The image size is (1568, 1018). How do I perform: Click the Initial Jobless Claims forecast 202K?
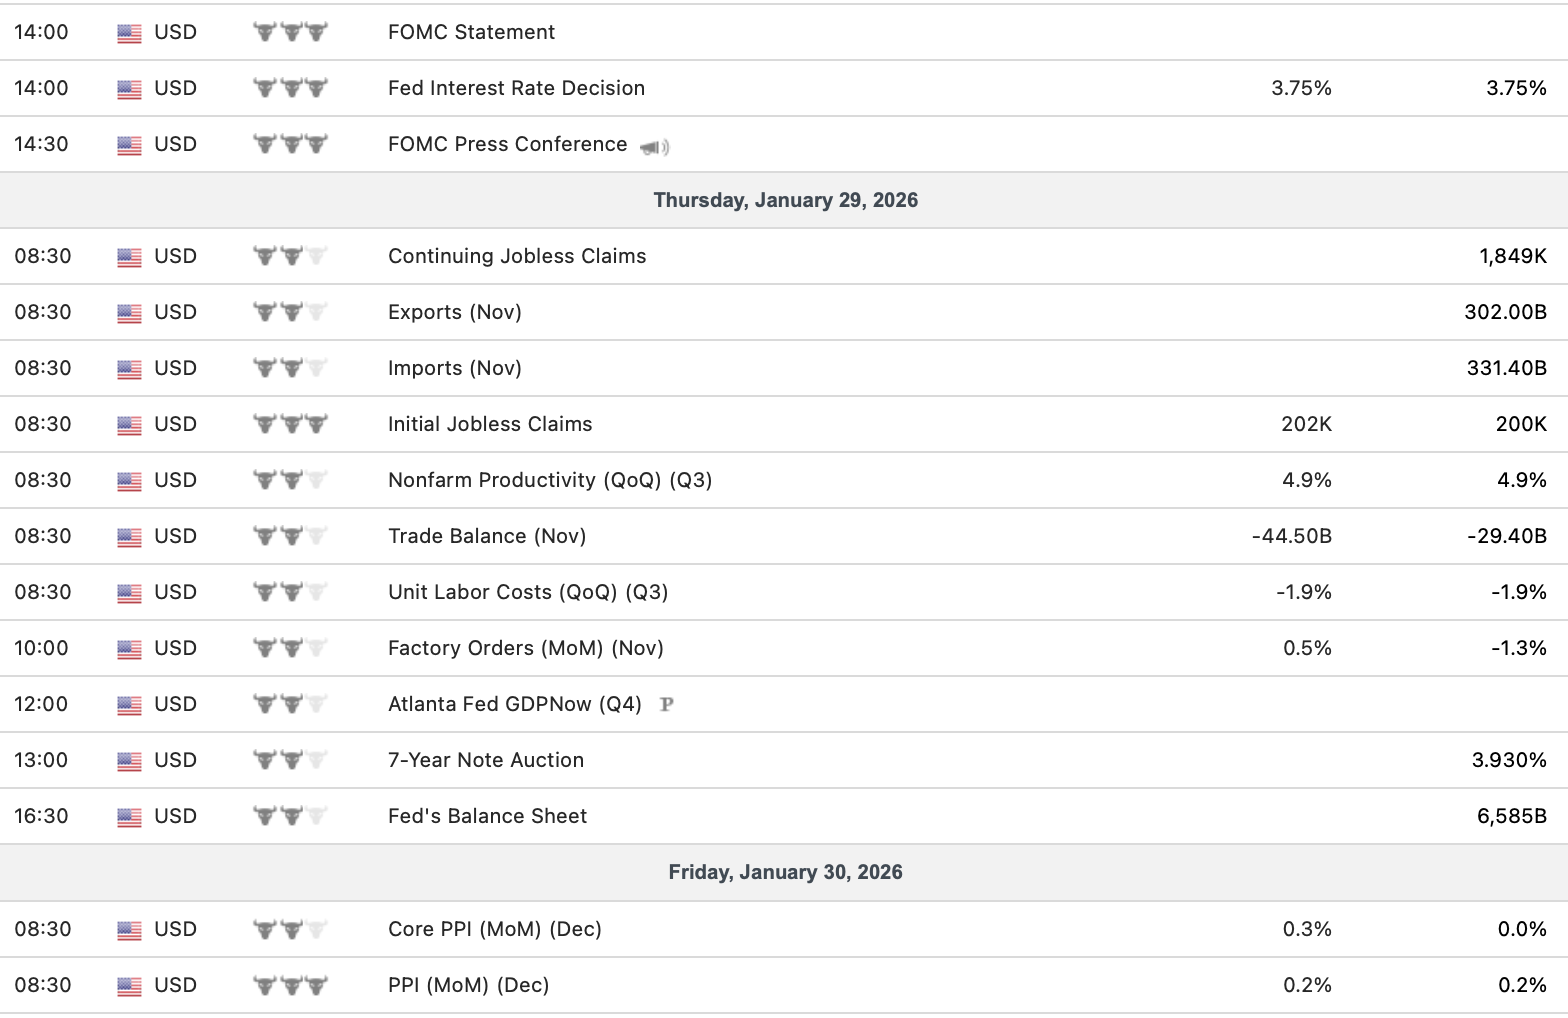click(x=1306, y=424)
